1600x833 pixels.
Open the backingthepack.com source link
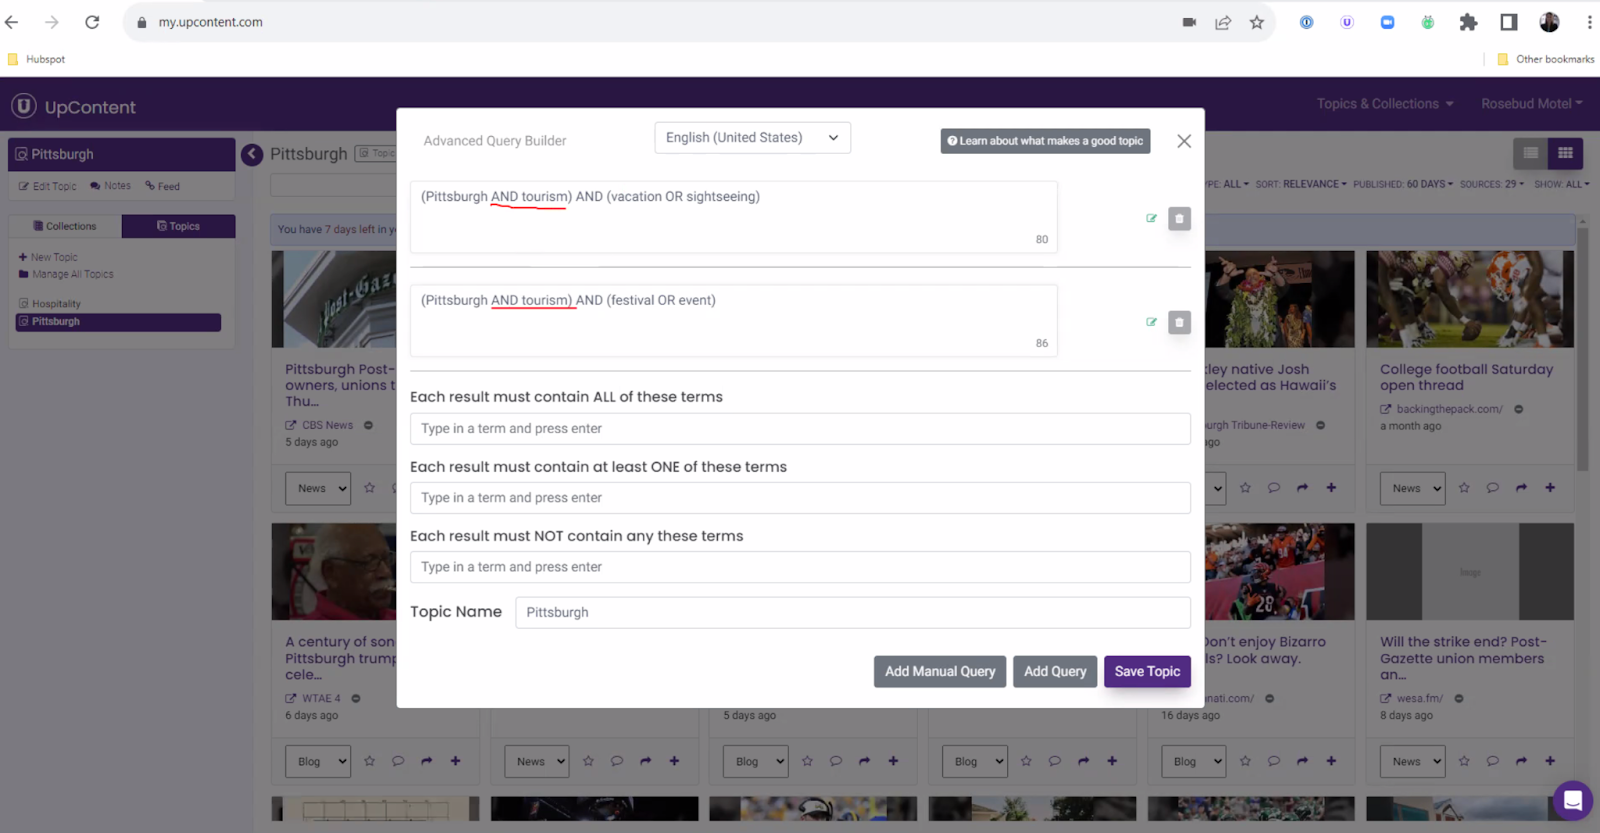1449,409
